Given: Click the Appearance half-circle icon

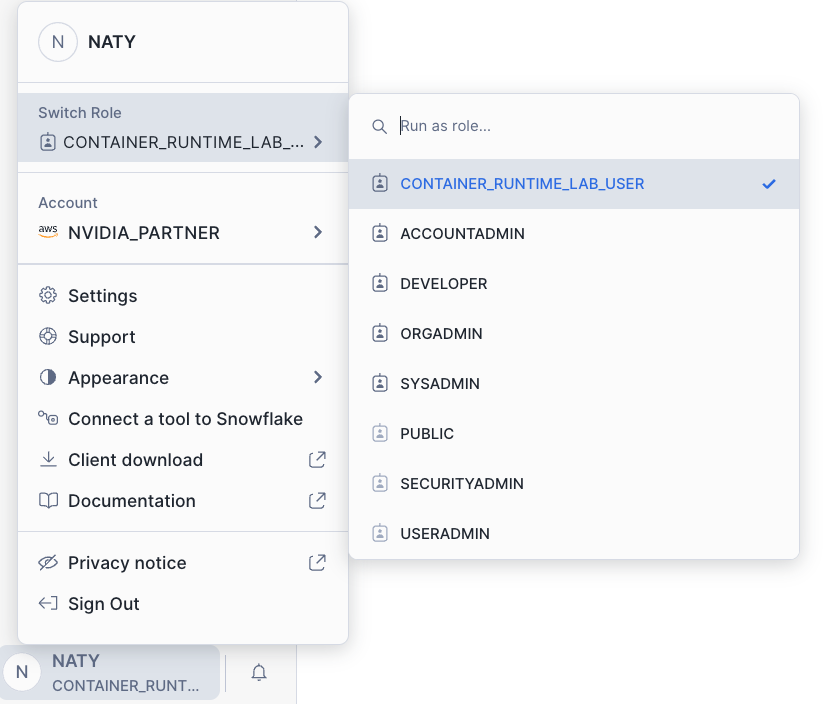Looking at the screenshot, I should click(48, 377).
